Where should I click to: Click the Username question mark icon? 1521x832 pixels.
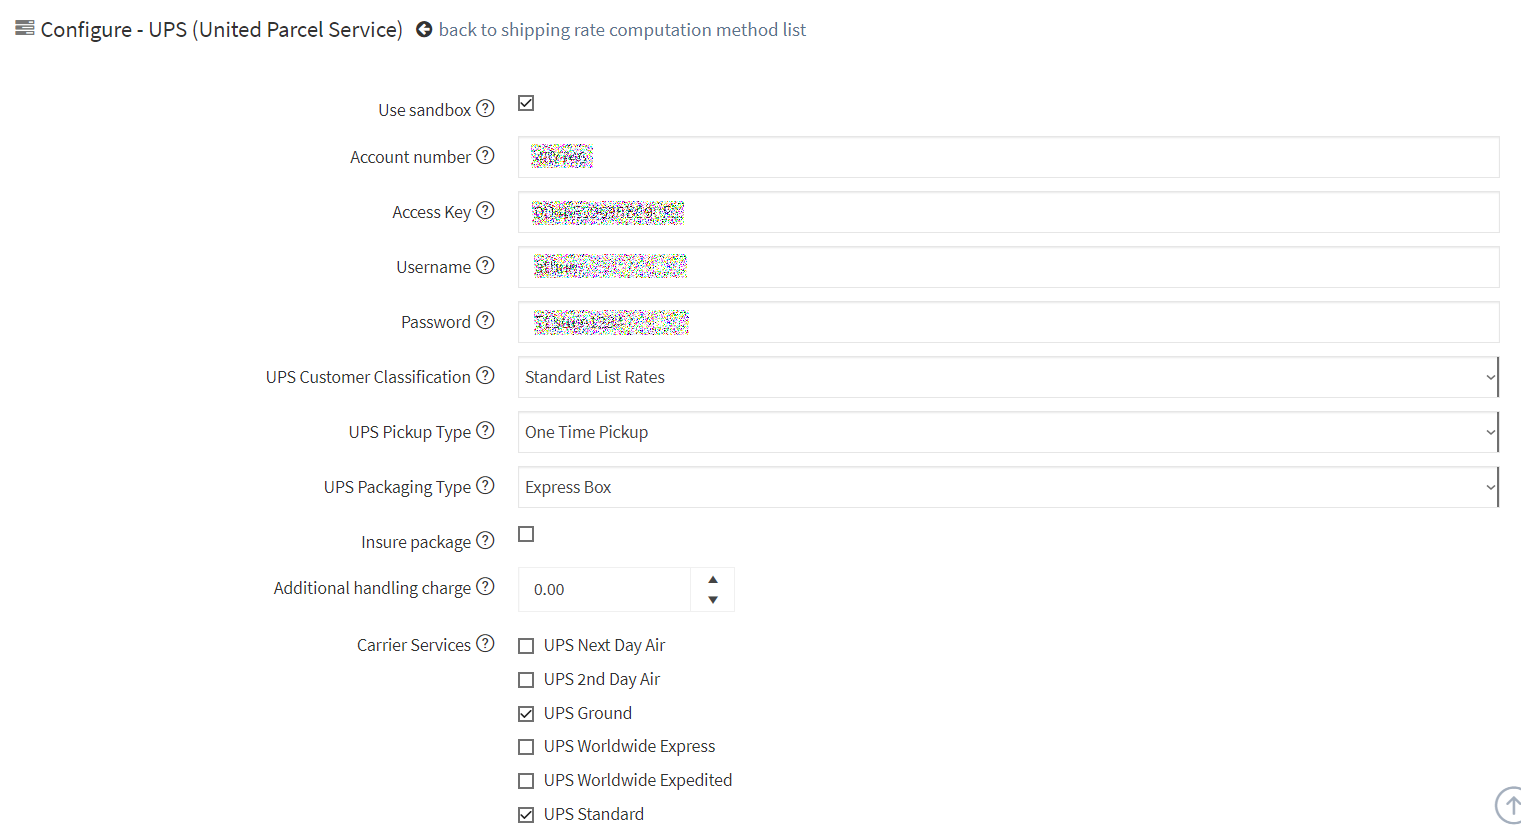(x=485, y=265)
